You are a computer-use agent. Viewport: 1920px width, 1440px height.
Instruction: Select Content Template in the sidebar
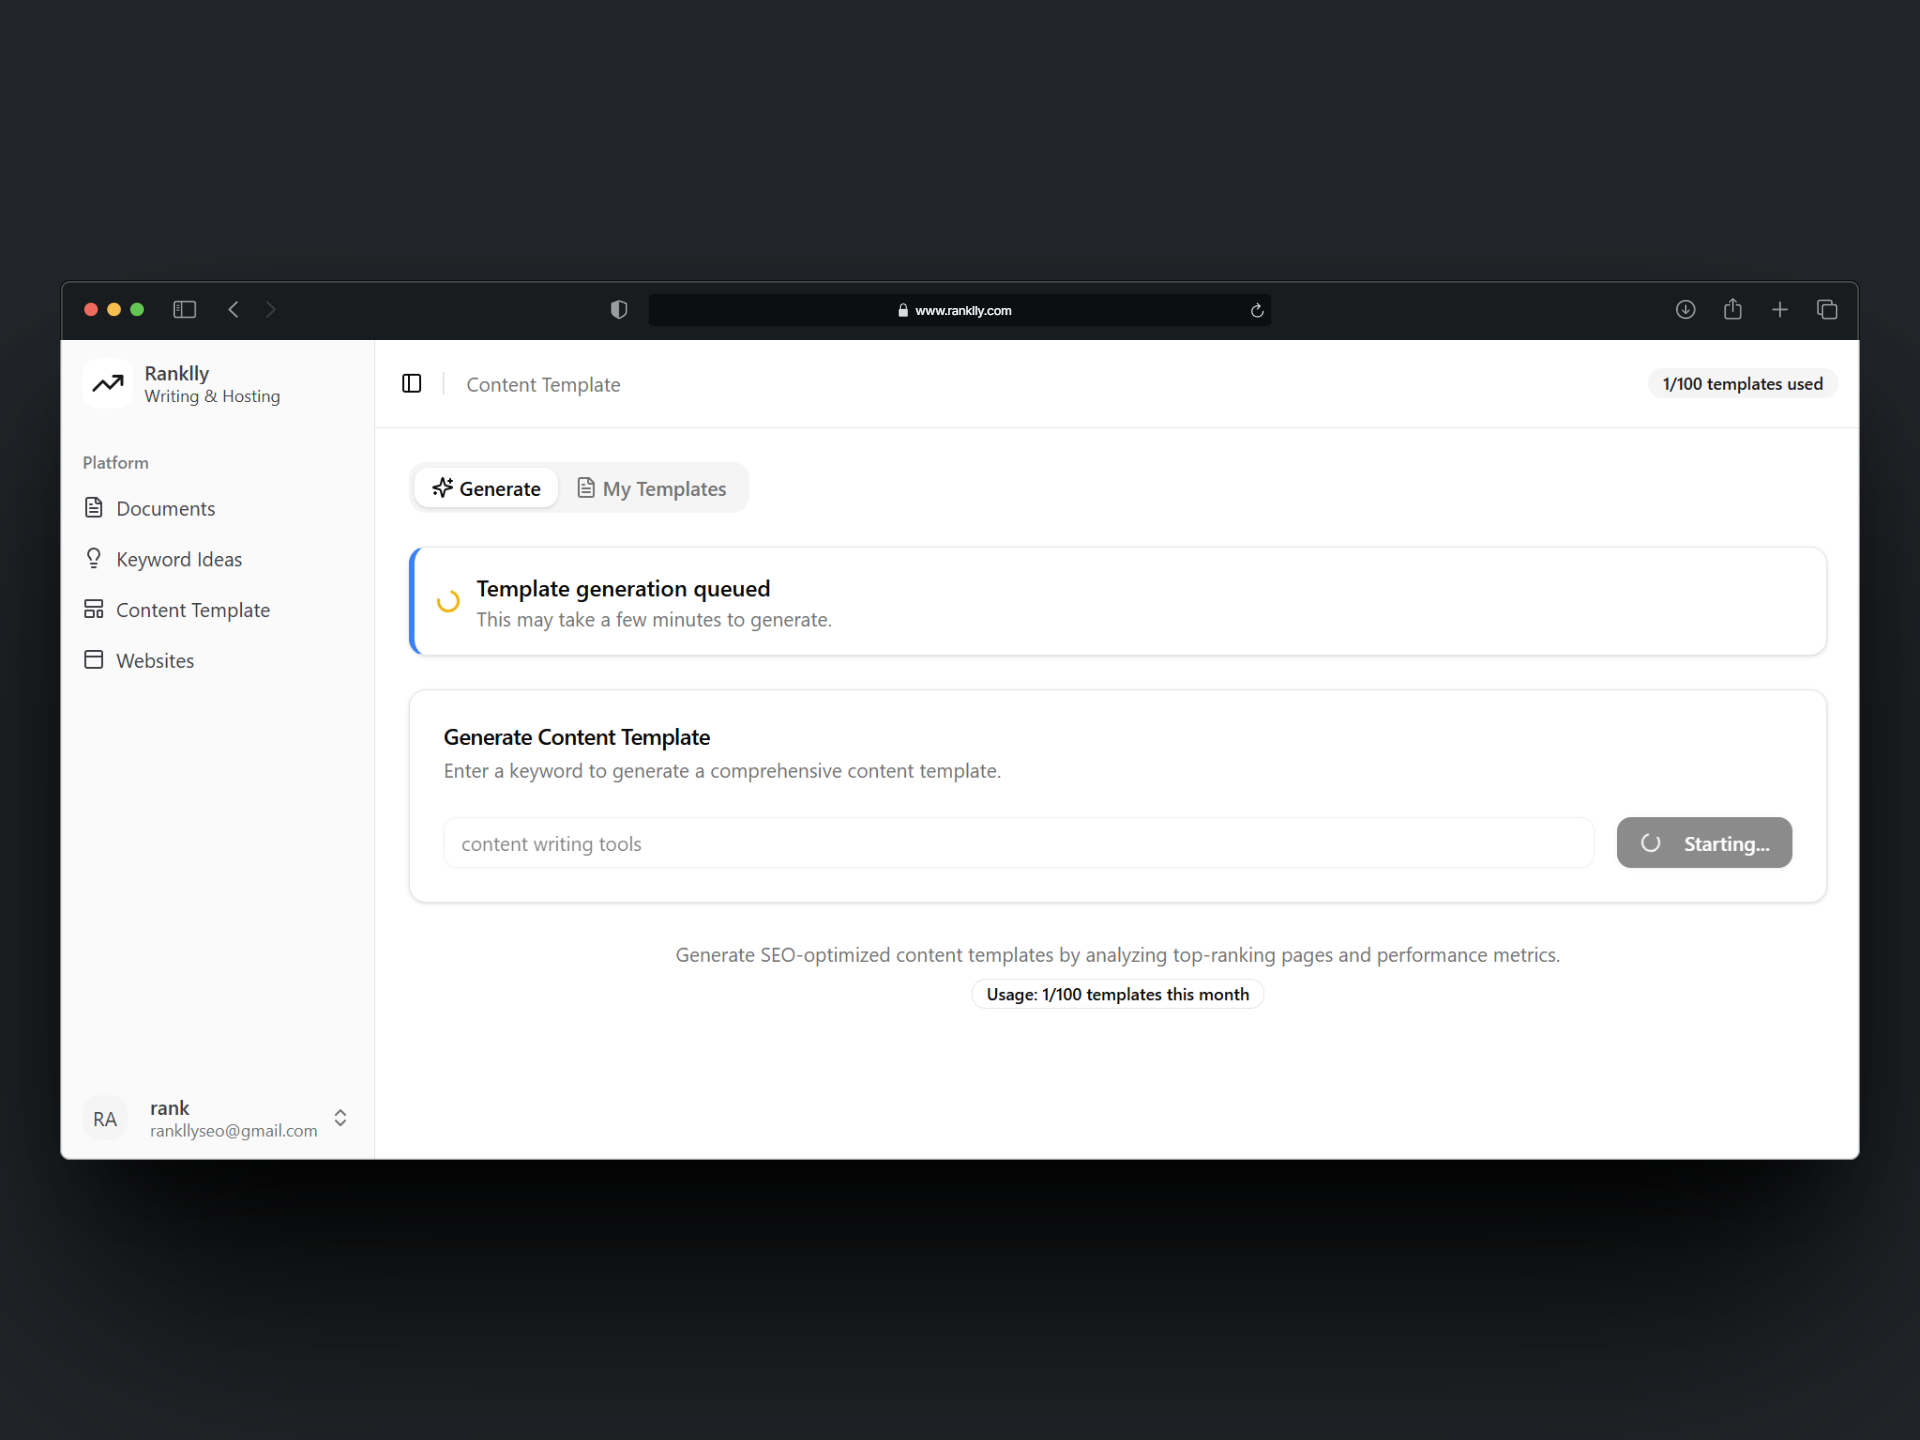[192, 610]
